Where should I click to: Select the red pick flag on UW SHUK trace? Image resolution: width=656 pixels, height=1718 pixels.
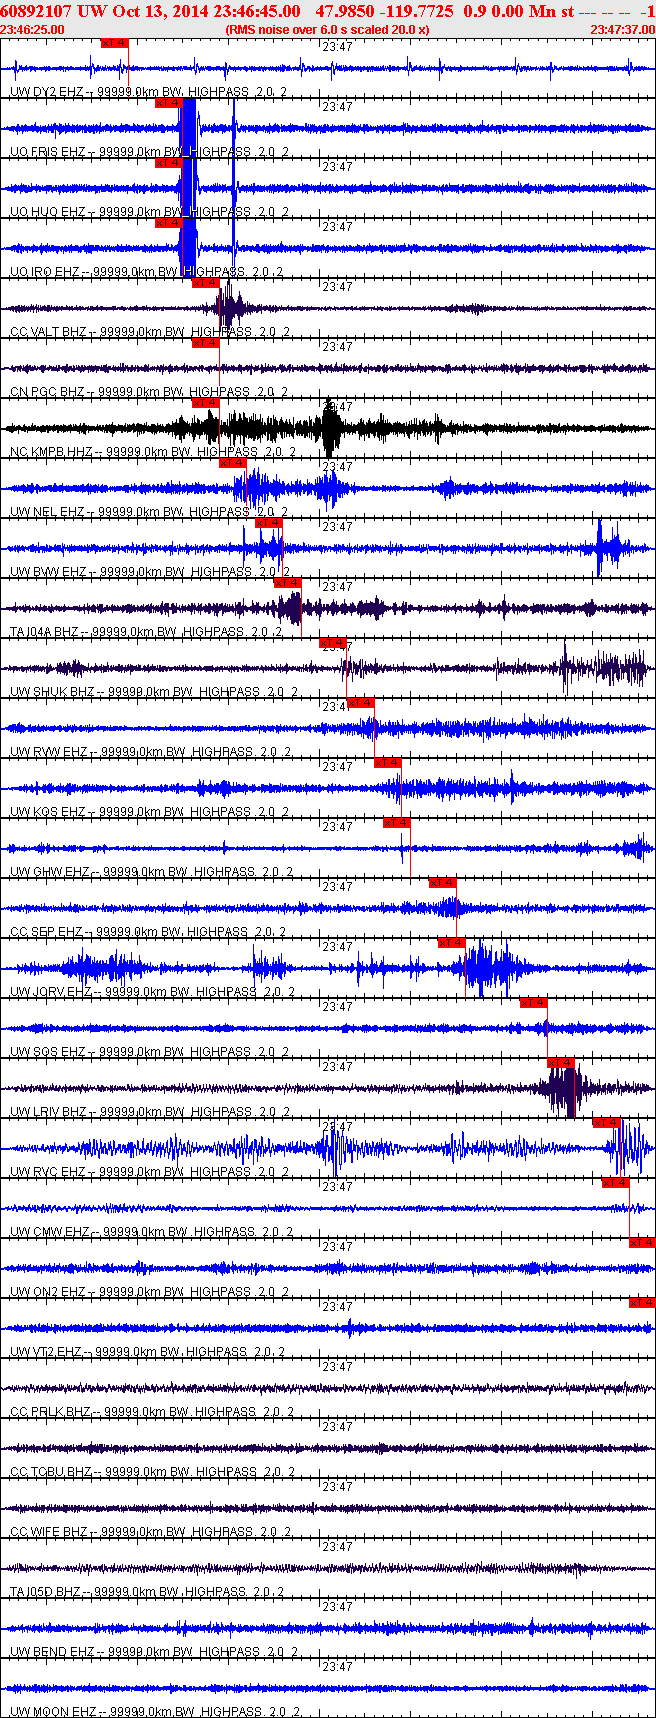(333, 643)
